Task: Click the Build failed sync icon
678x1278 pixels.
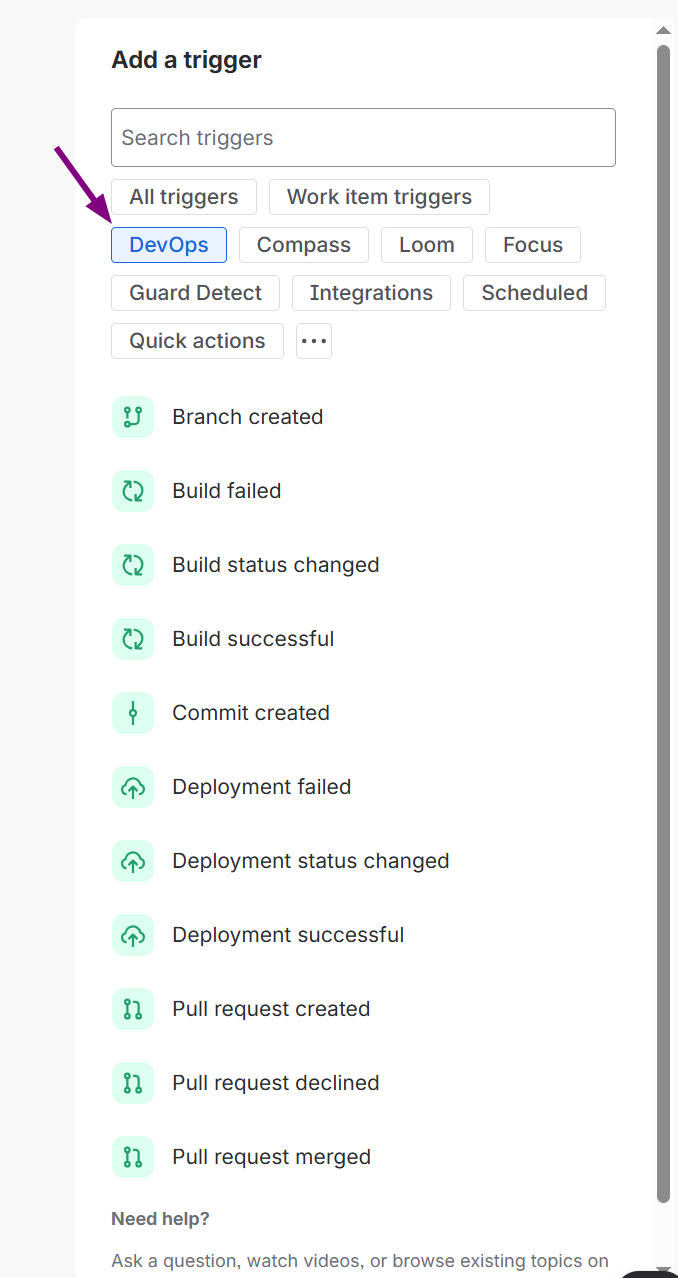Action: (x=133, y=491)
